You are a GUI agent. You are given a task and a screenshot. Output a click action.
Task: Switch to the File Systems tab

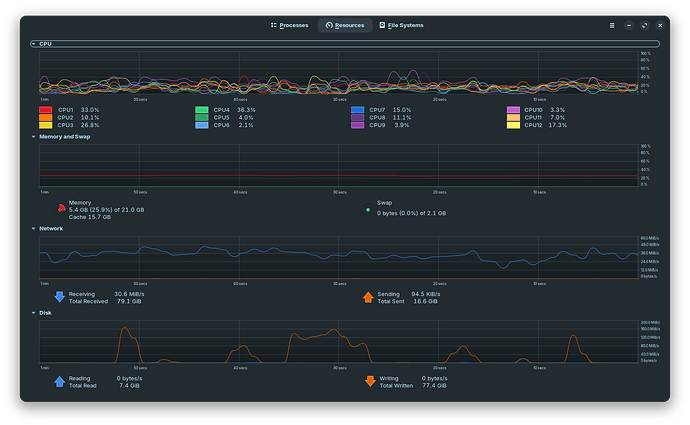[401, 26]
